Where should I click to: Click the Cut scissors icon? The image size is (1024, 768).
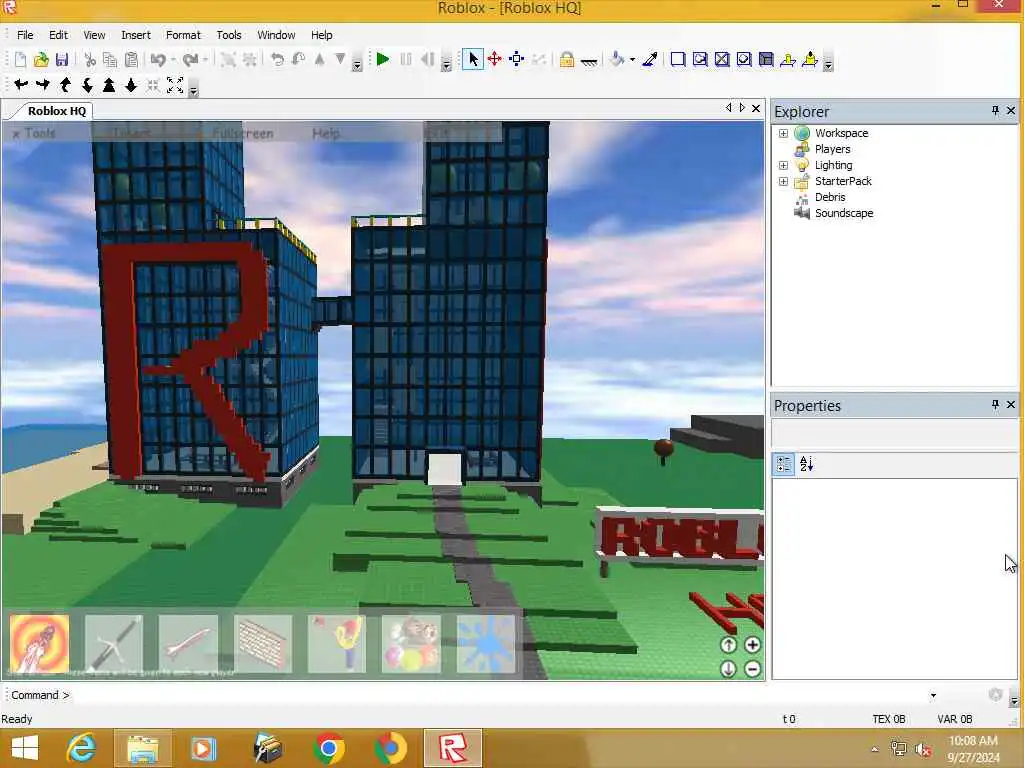click(90, 59)
